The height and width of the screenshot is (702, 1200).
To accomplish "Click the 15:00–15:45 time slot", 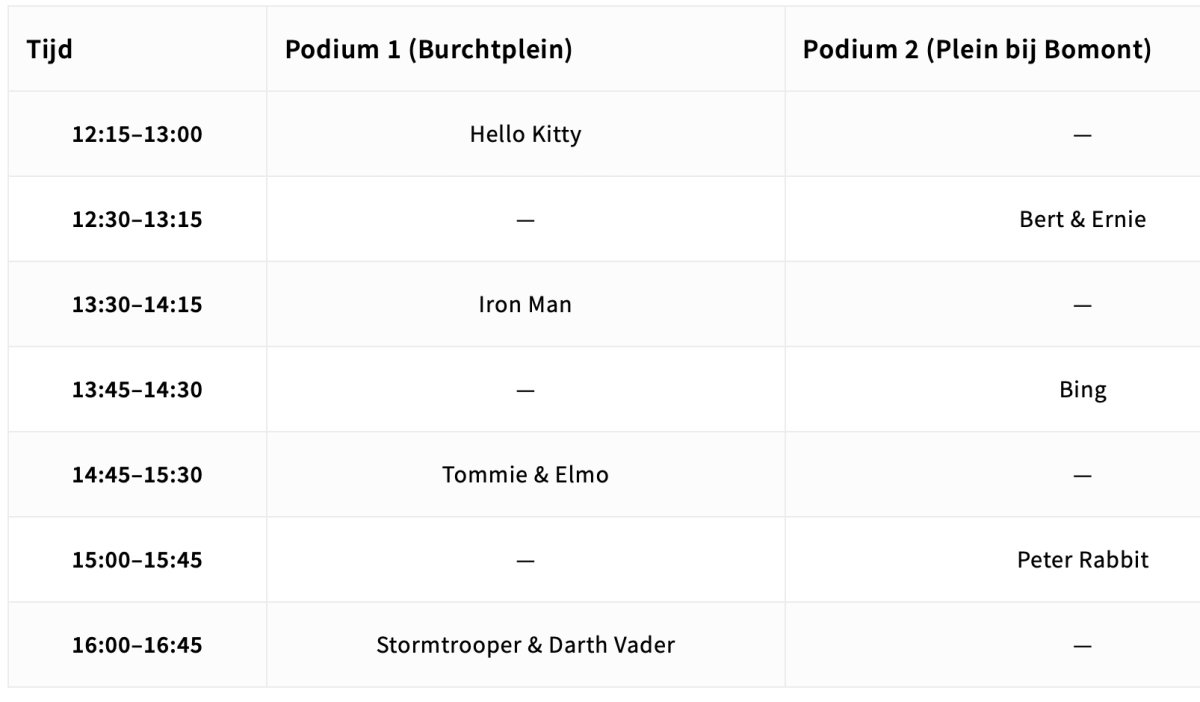I will [137, 559].
